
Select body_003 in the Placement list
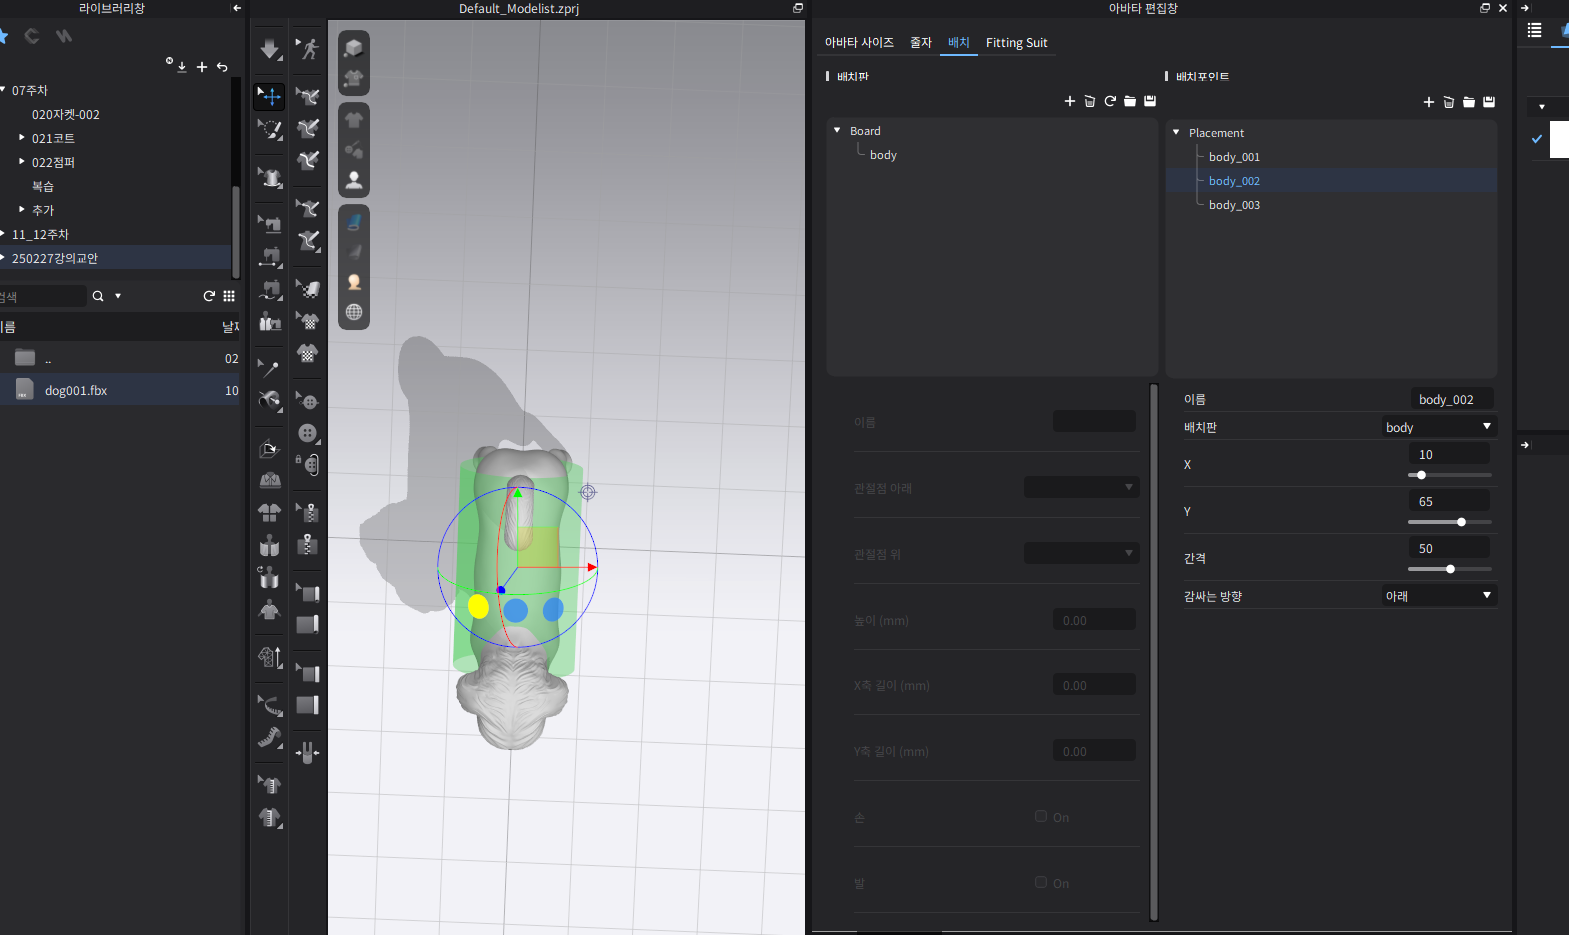point(1234,205)
